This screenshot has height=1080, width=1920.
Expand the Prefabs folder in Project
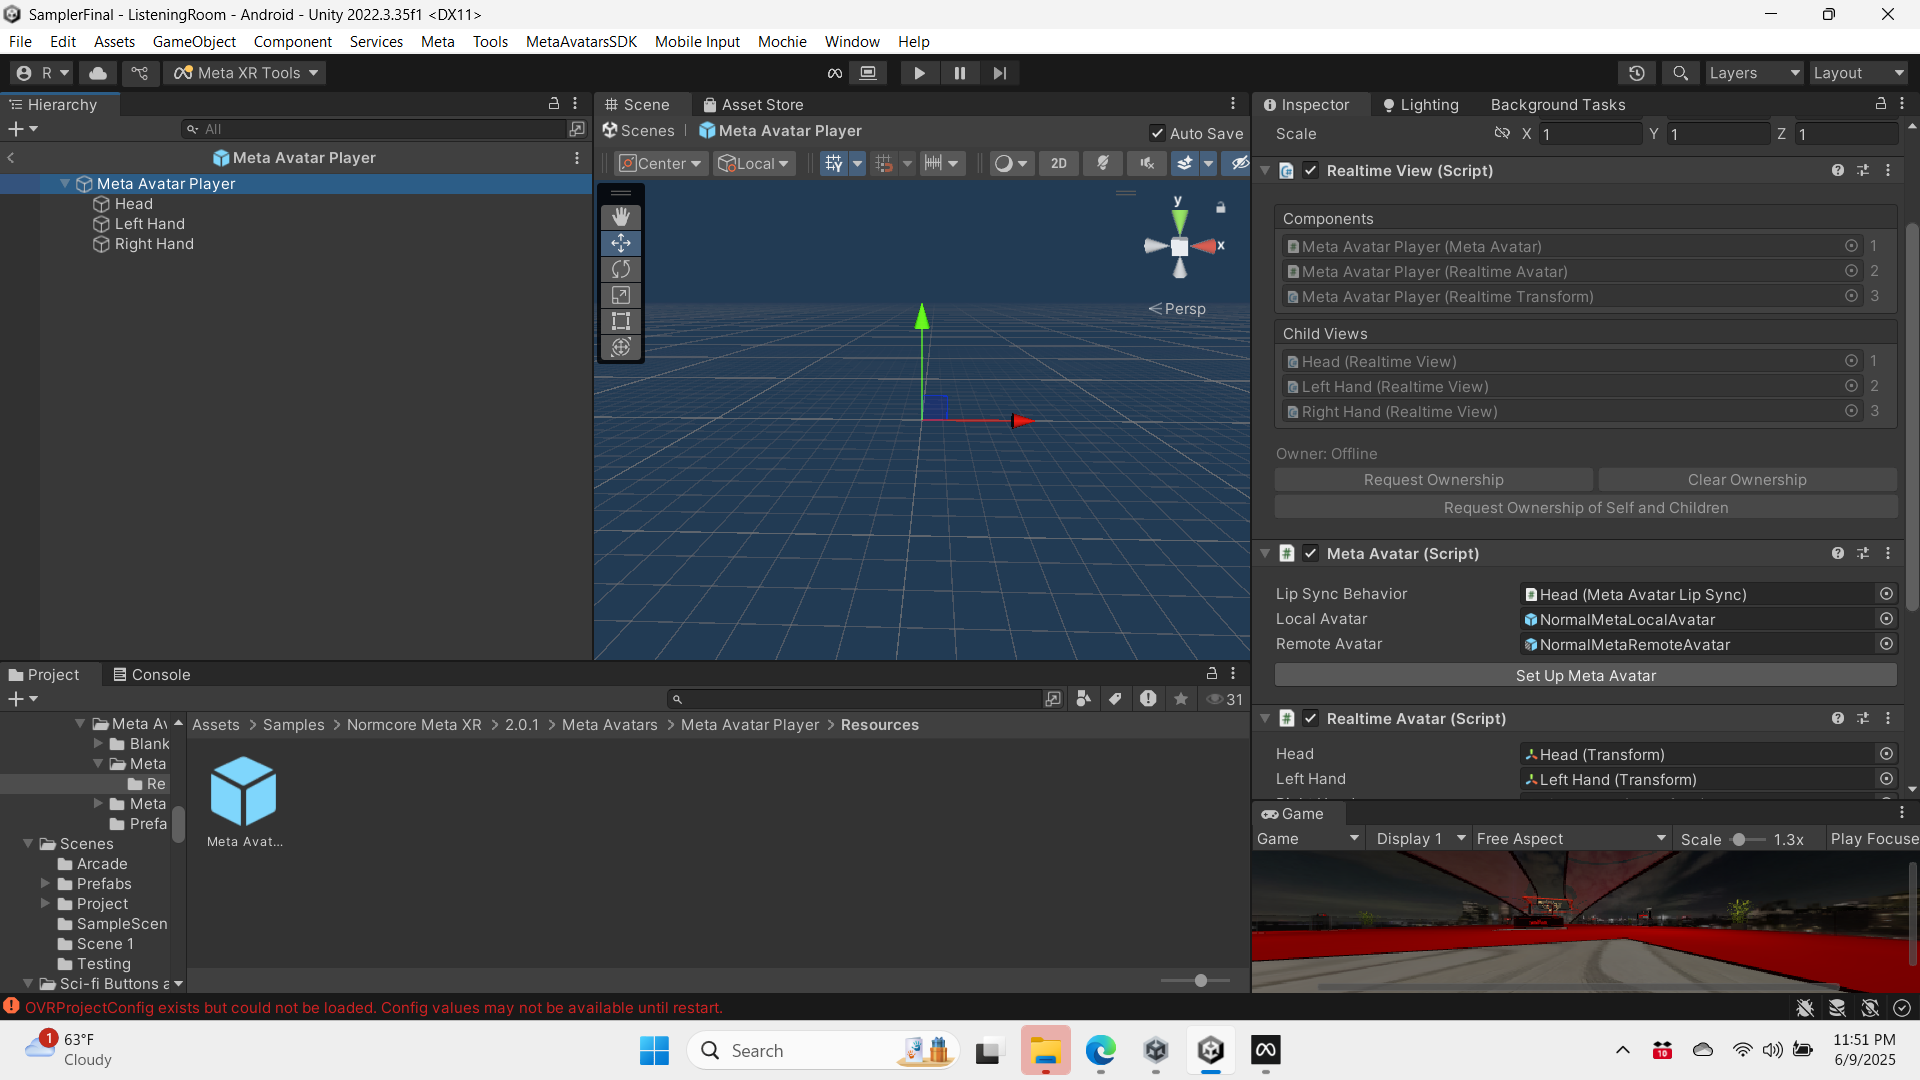coord(45,884)
